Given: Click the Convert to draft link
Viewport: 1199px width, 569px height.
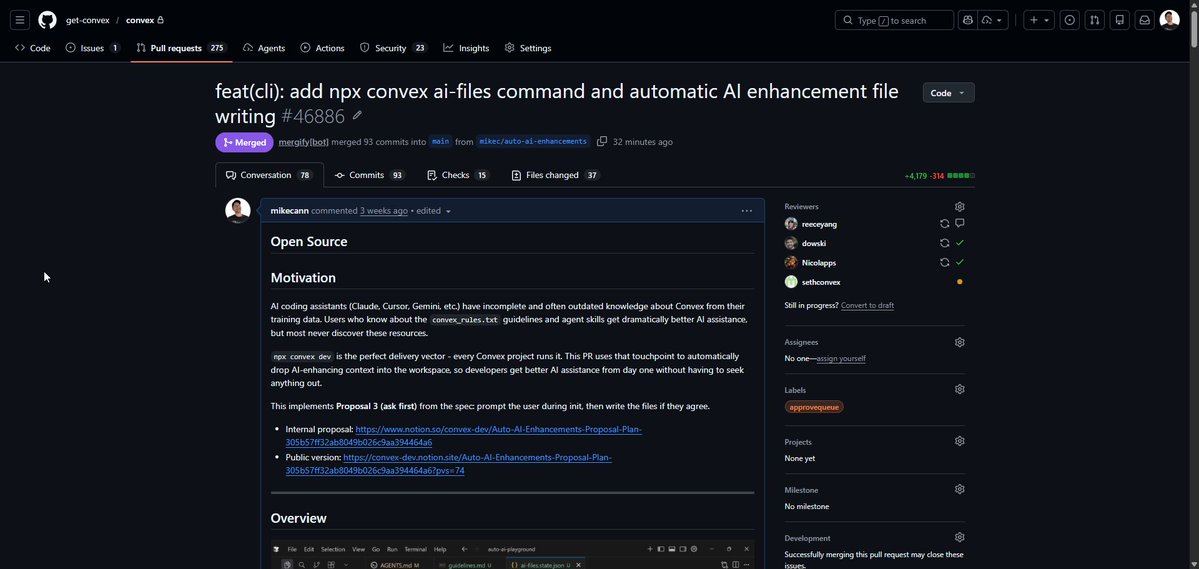Looking at the screenshot, I should 867,305.
